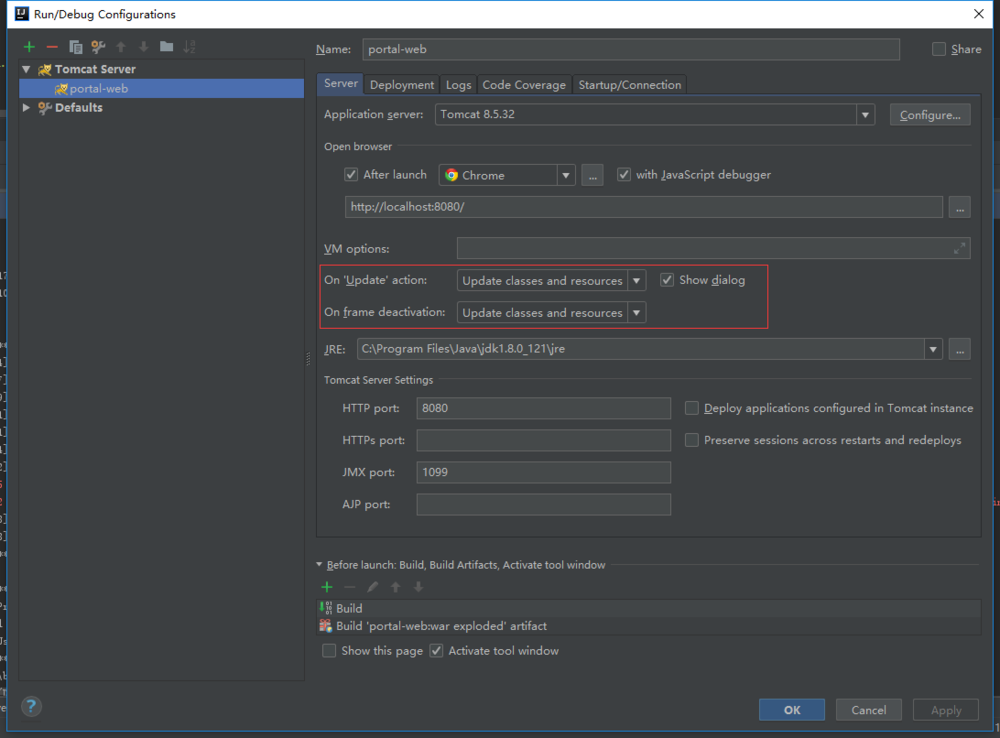Toggle the Share checkbox
The width and height of the screenshot is (1000, 738).
pyautogui.click(x=938, y=49)
